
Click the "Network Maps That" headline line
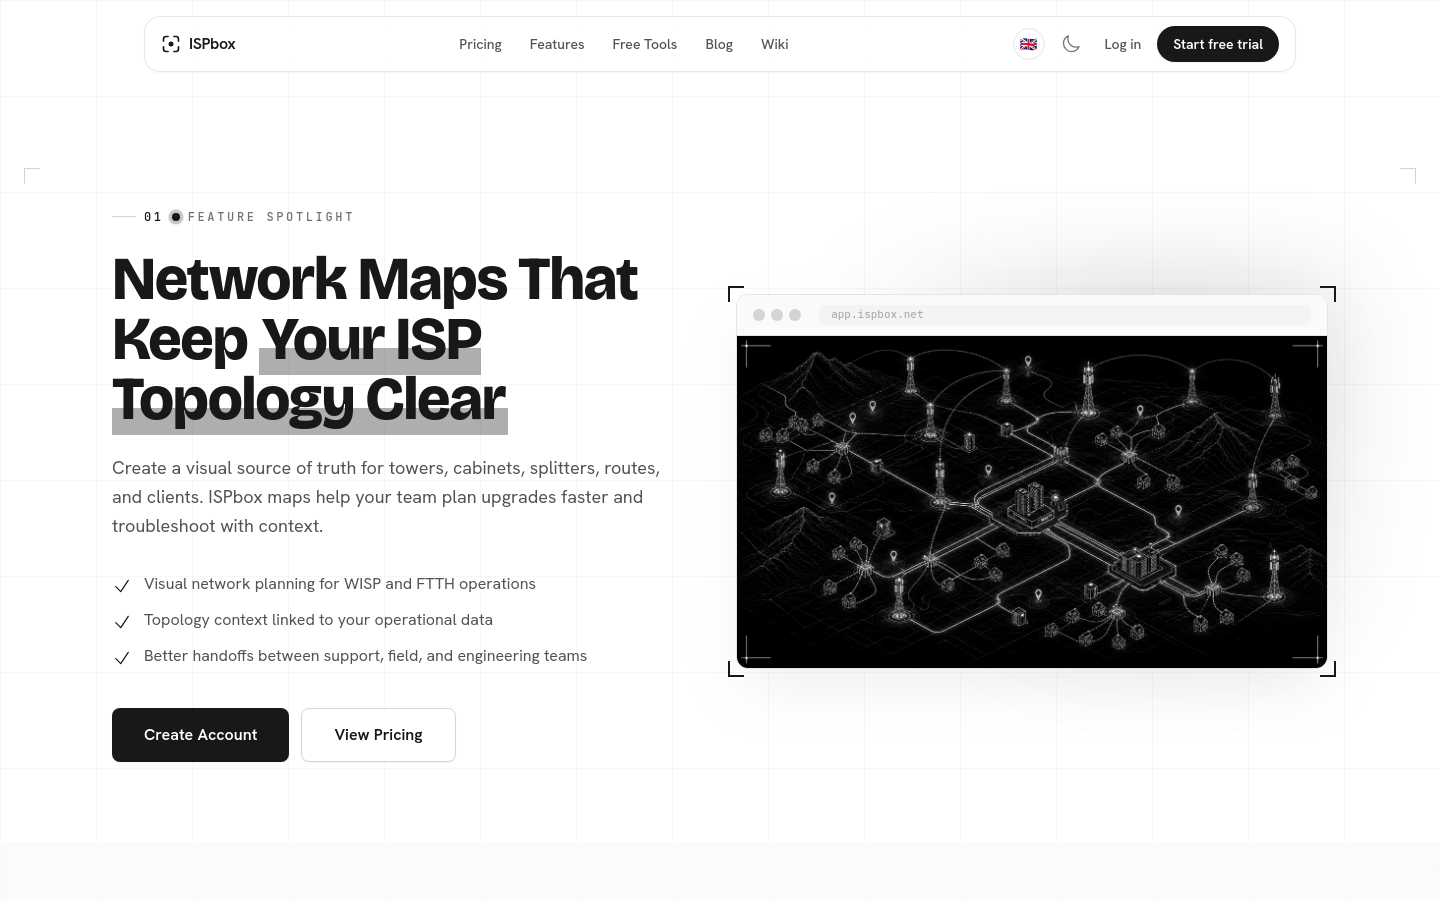pyautogui.click(x=375, y=278)
